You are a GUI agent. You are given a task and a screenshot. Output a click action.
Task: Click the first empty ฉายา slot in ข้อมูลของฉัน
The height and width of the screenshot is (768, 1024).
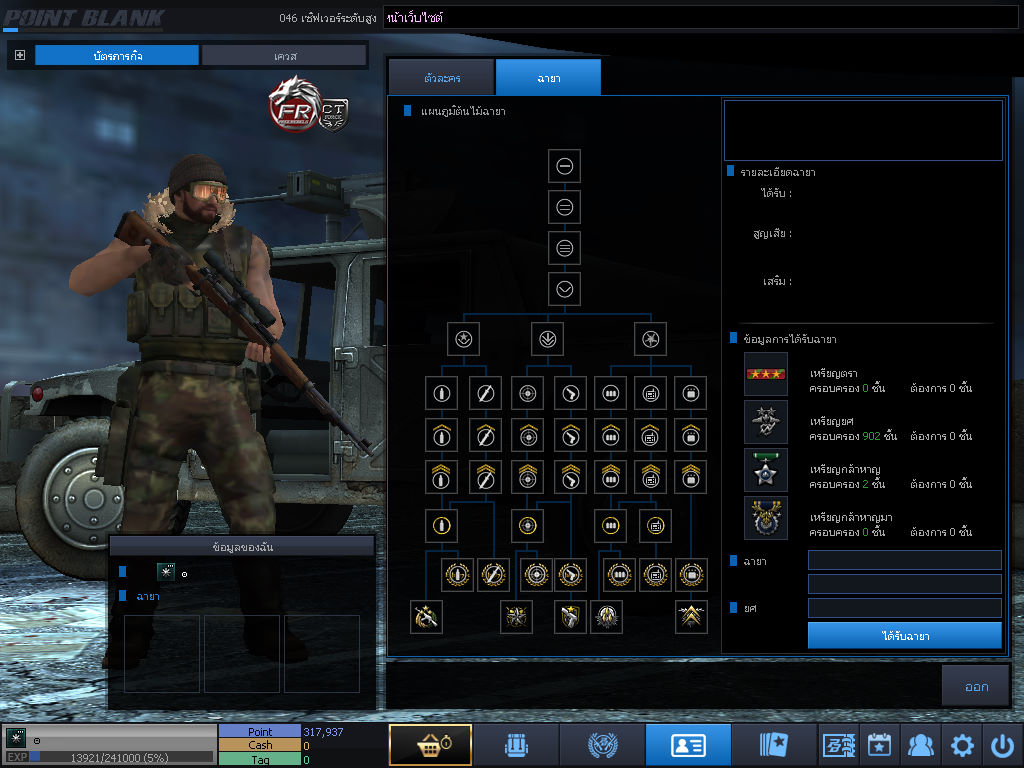161,653
